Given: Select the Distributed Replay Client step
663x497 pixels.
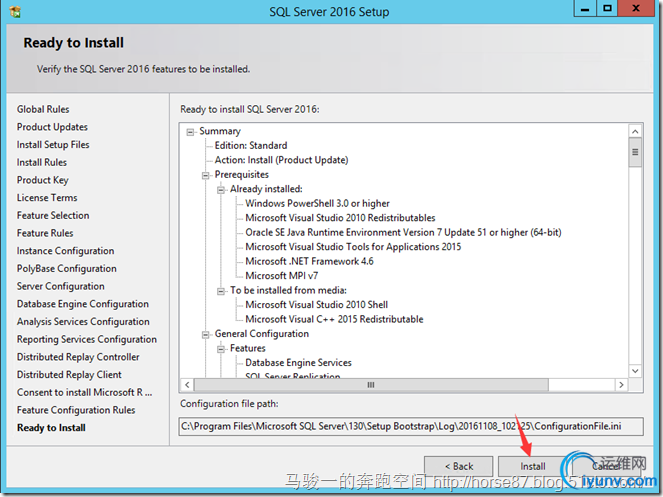Looking at the screenshot, I should (x=69, y=375).
